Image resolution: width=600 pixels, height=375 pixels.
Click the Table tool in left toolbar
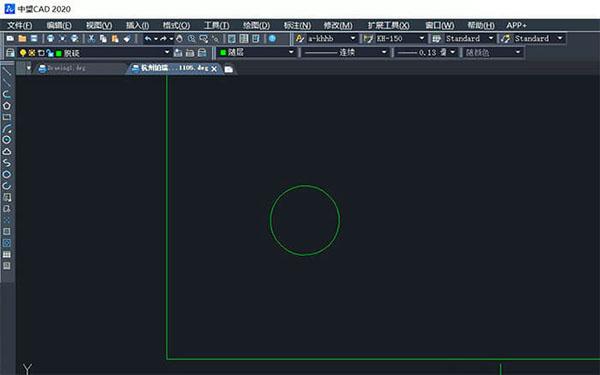tap(7, 254)
